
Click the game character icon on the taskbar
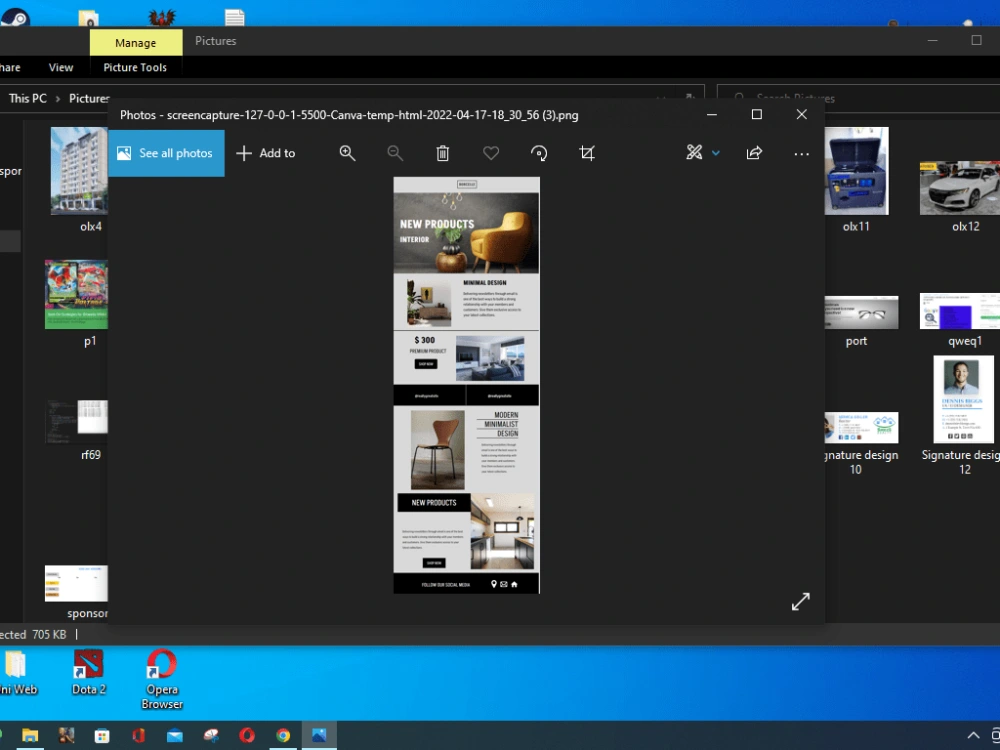click(x=66, y=735)
